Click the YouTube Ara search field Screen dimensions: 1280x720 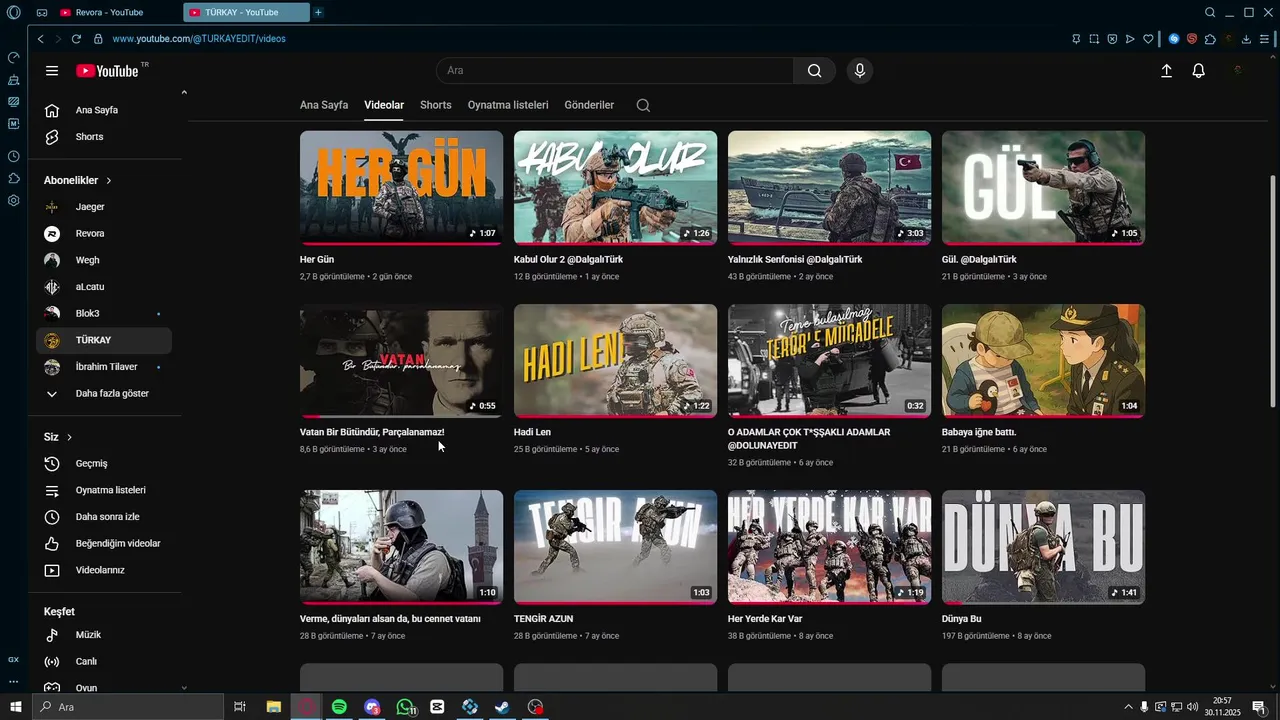click(x=615, y=71)
